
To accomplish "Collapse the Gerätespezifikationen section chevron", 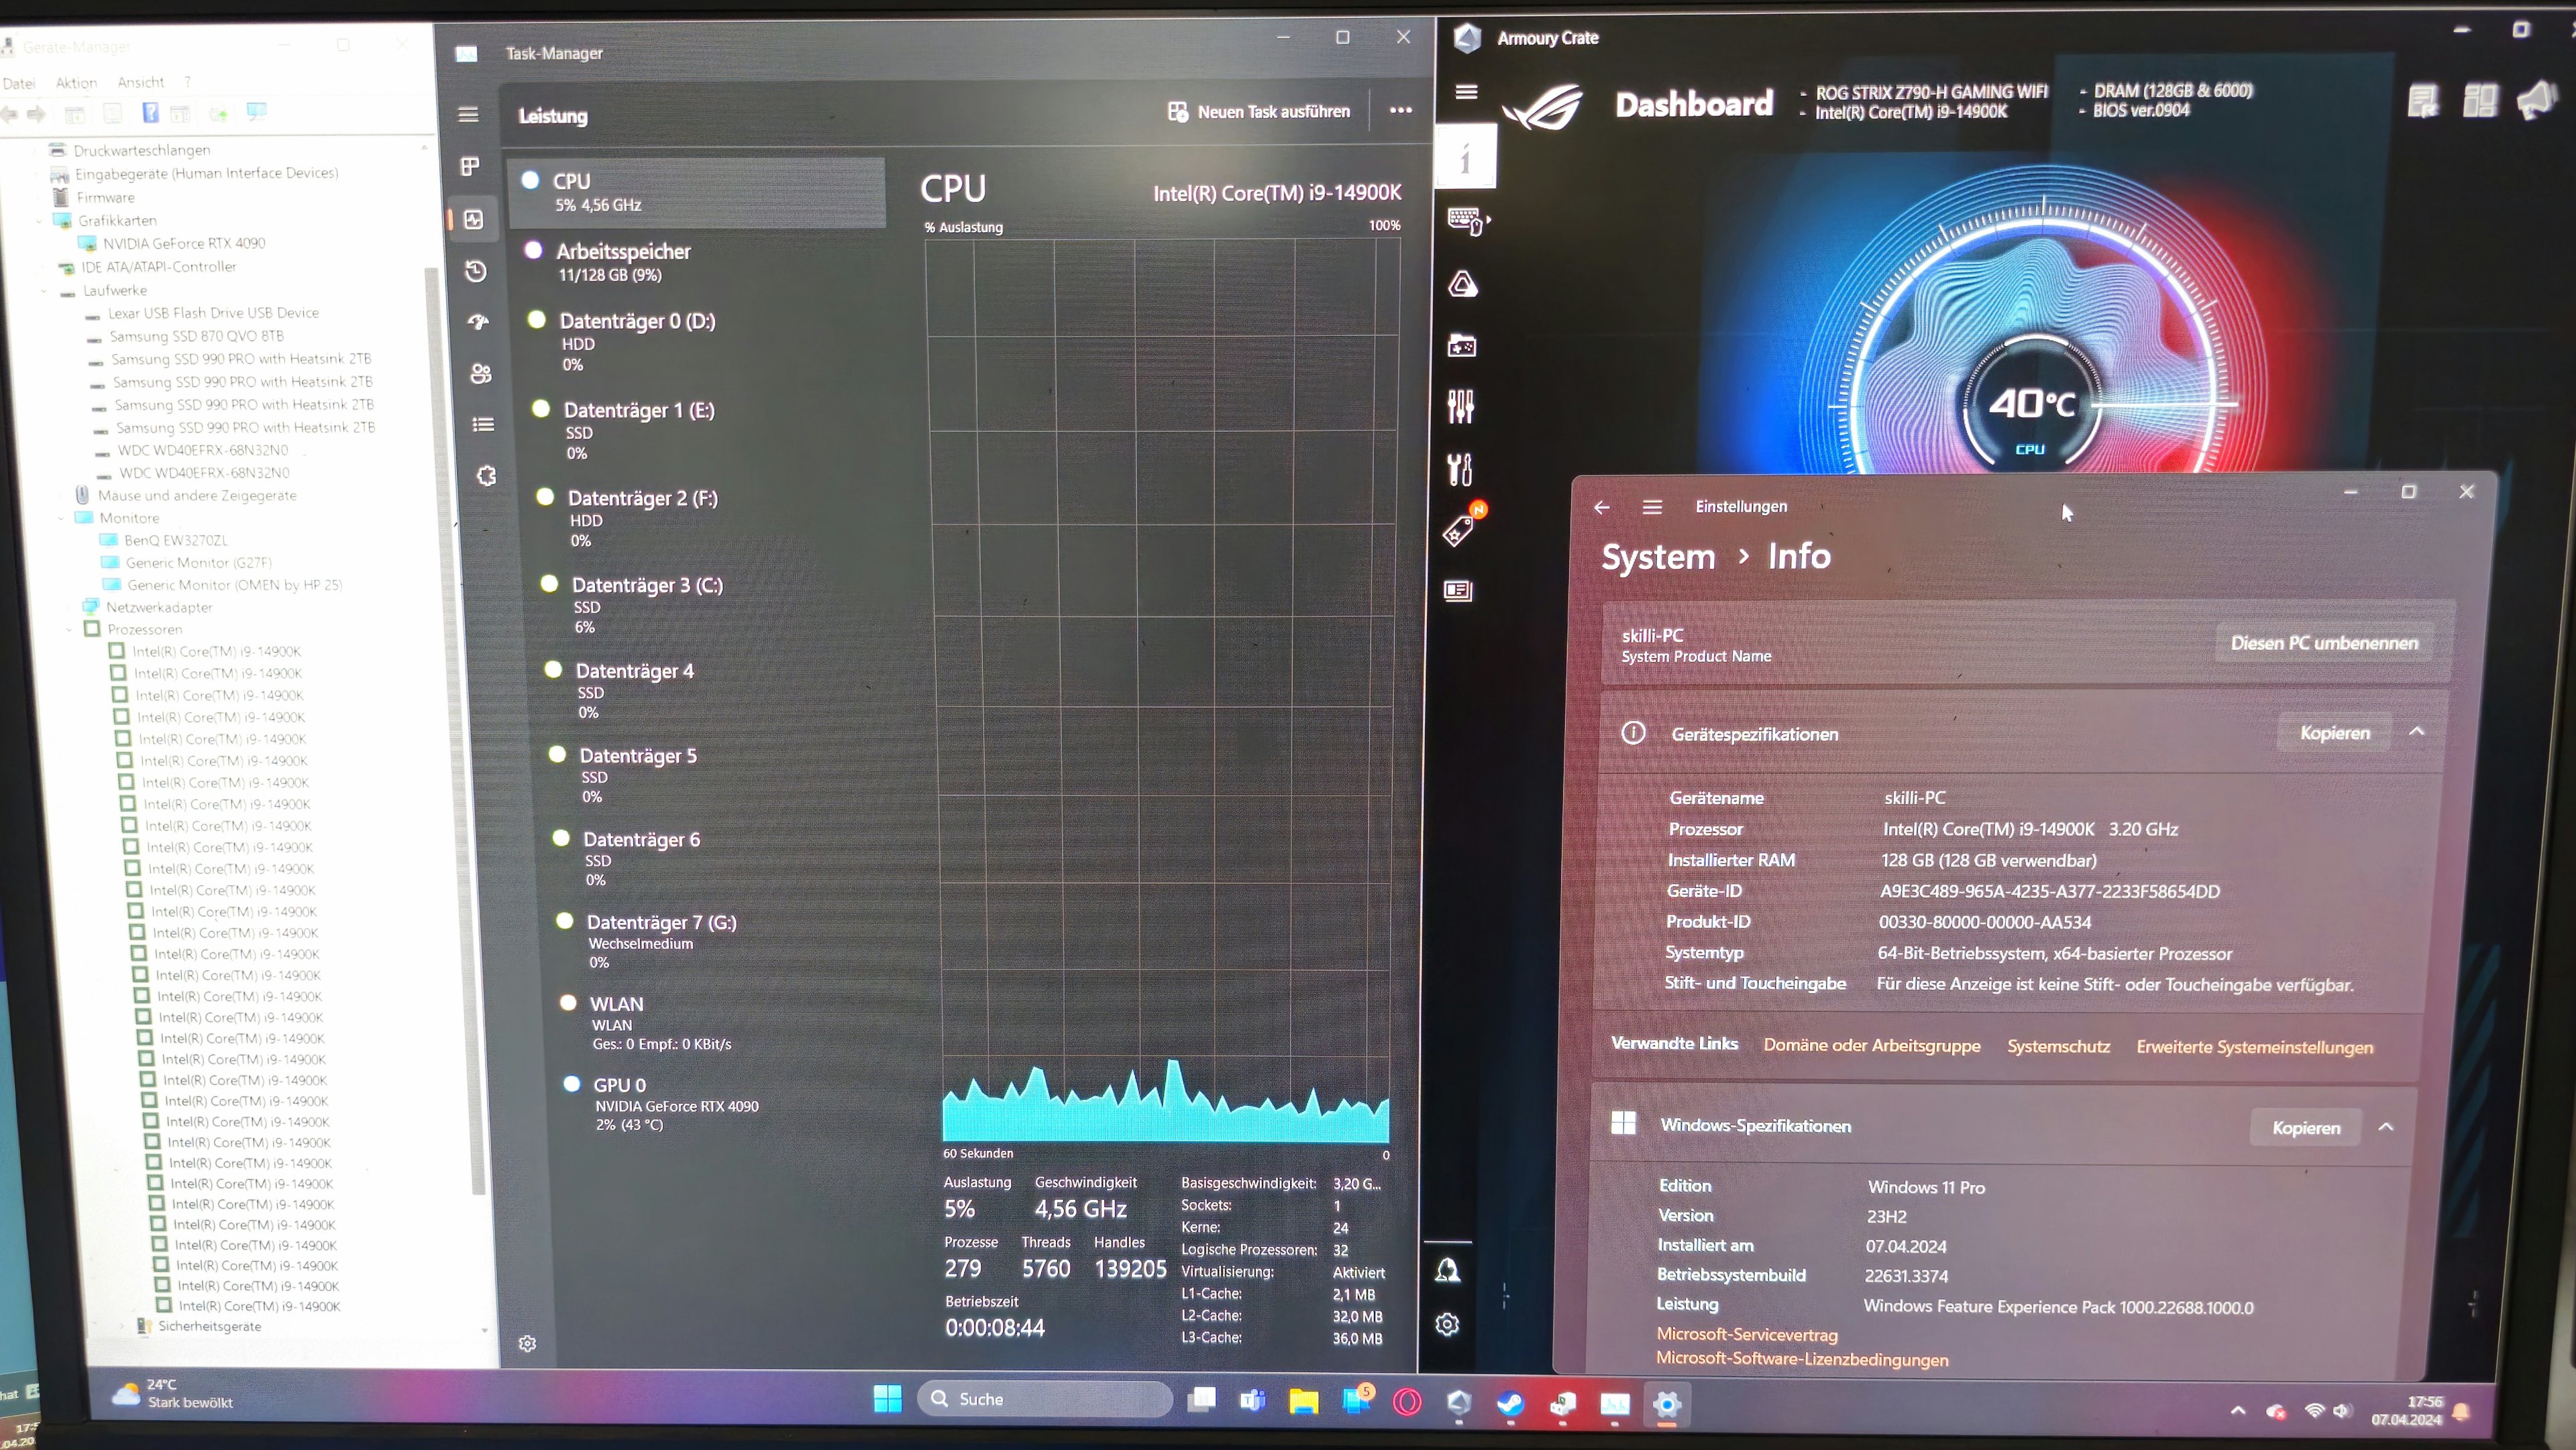I will pyautogui.click(x=2416, y=732).
